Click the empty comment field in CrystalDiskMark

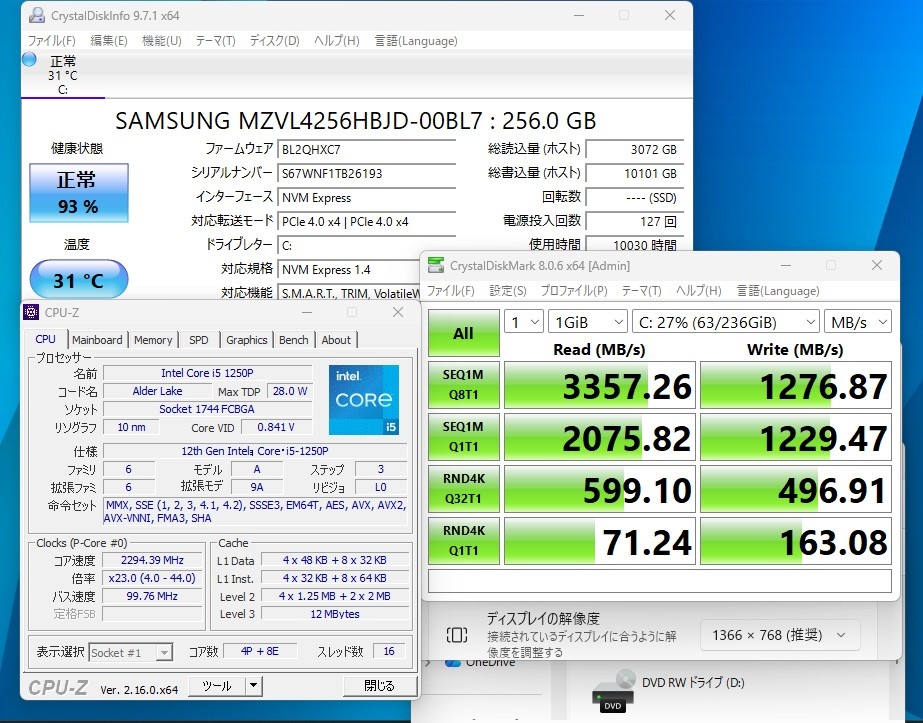[x=659, y=581]
